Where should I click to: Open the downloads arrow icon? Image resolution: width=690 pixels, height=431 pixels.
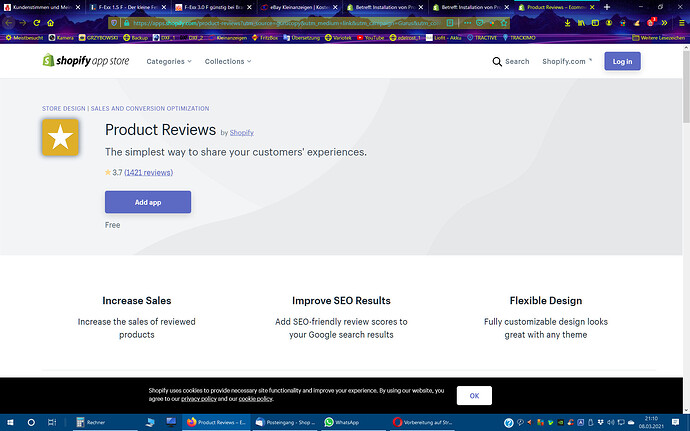point(567,23)
